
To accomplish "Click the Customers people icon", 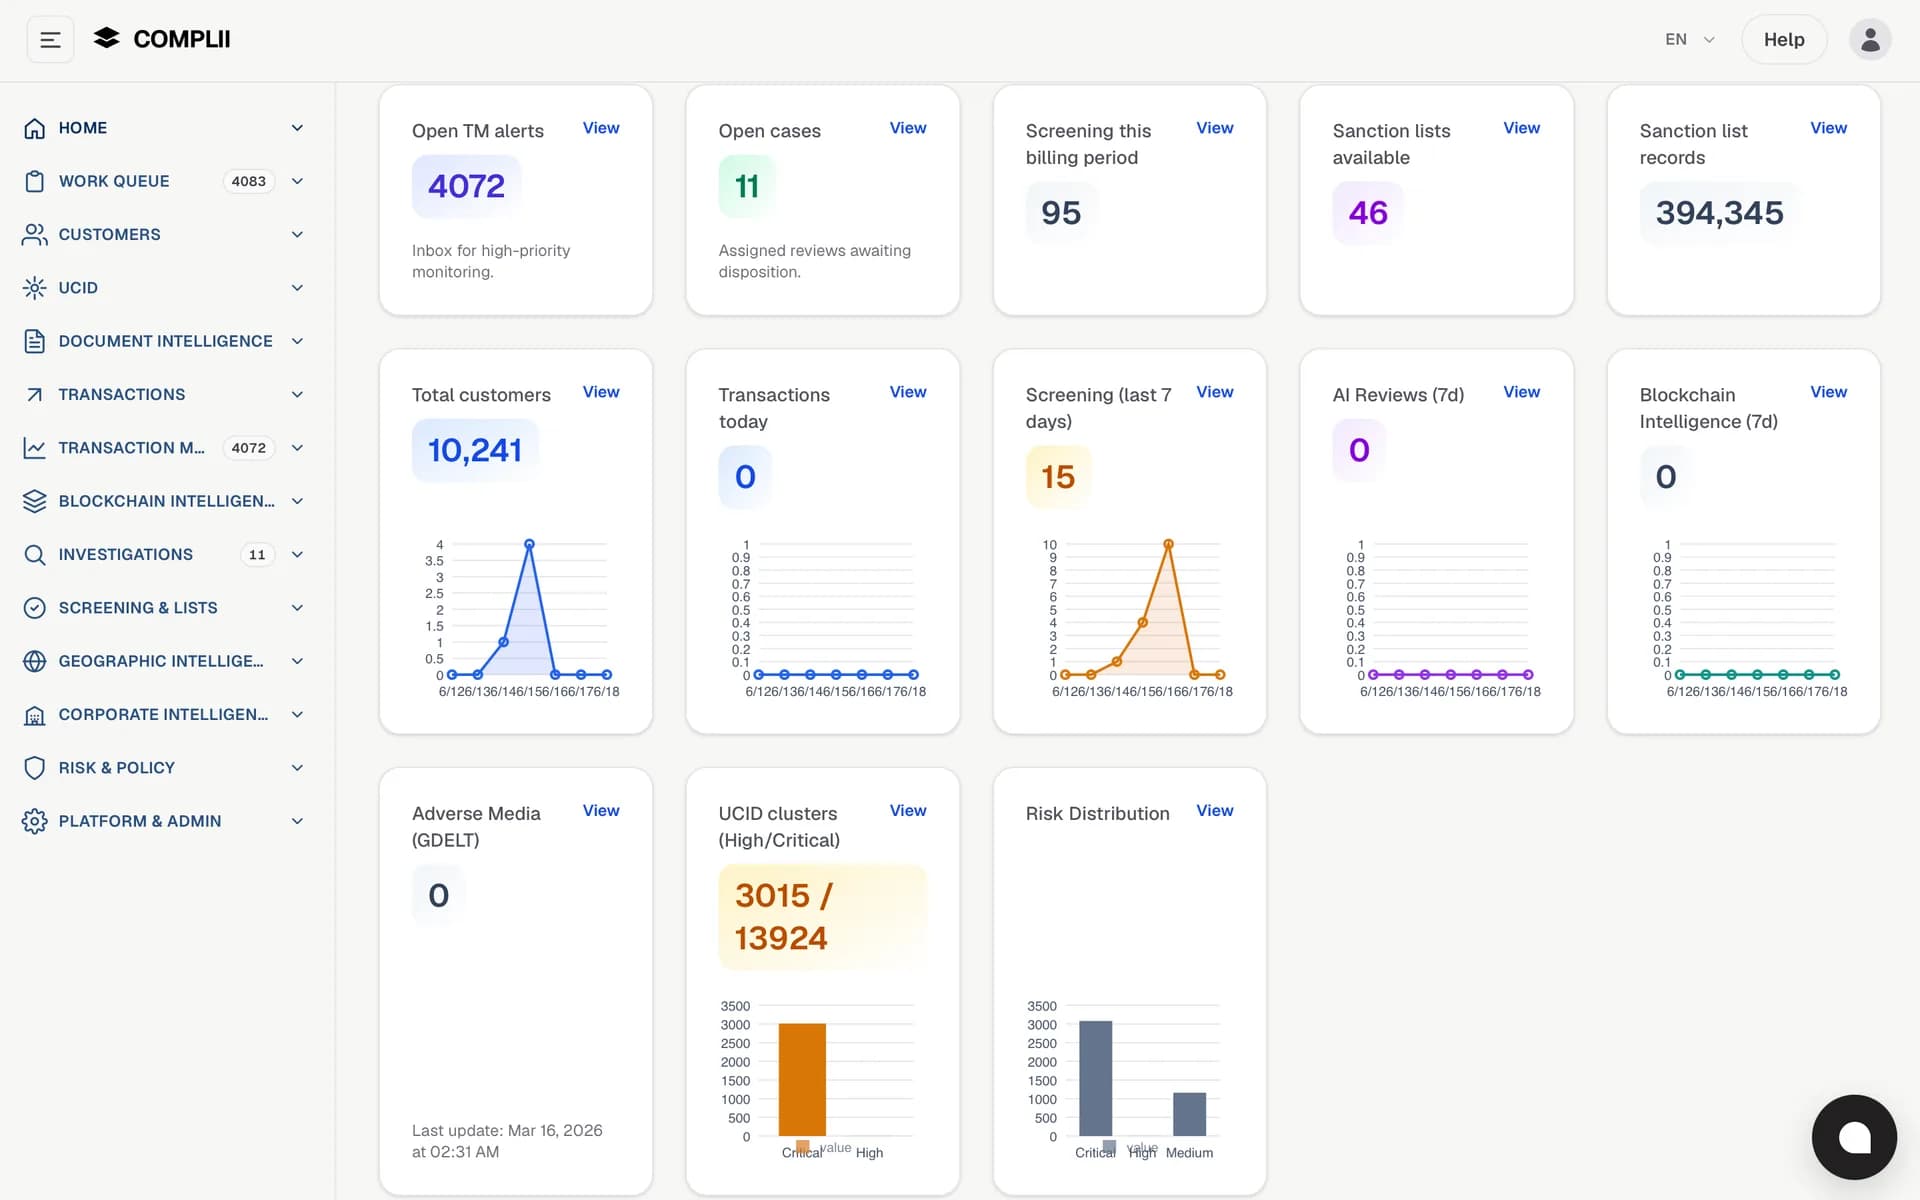I will click(35, 234).
